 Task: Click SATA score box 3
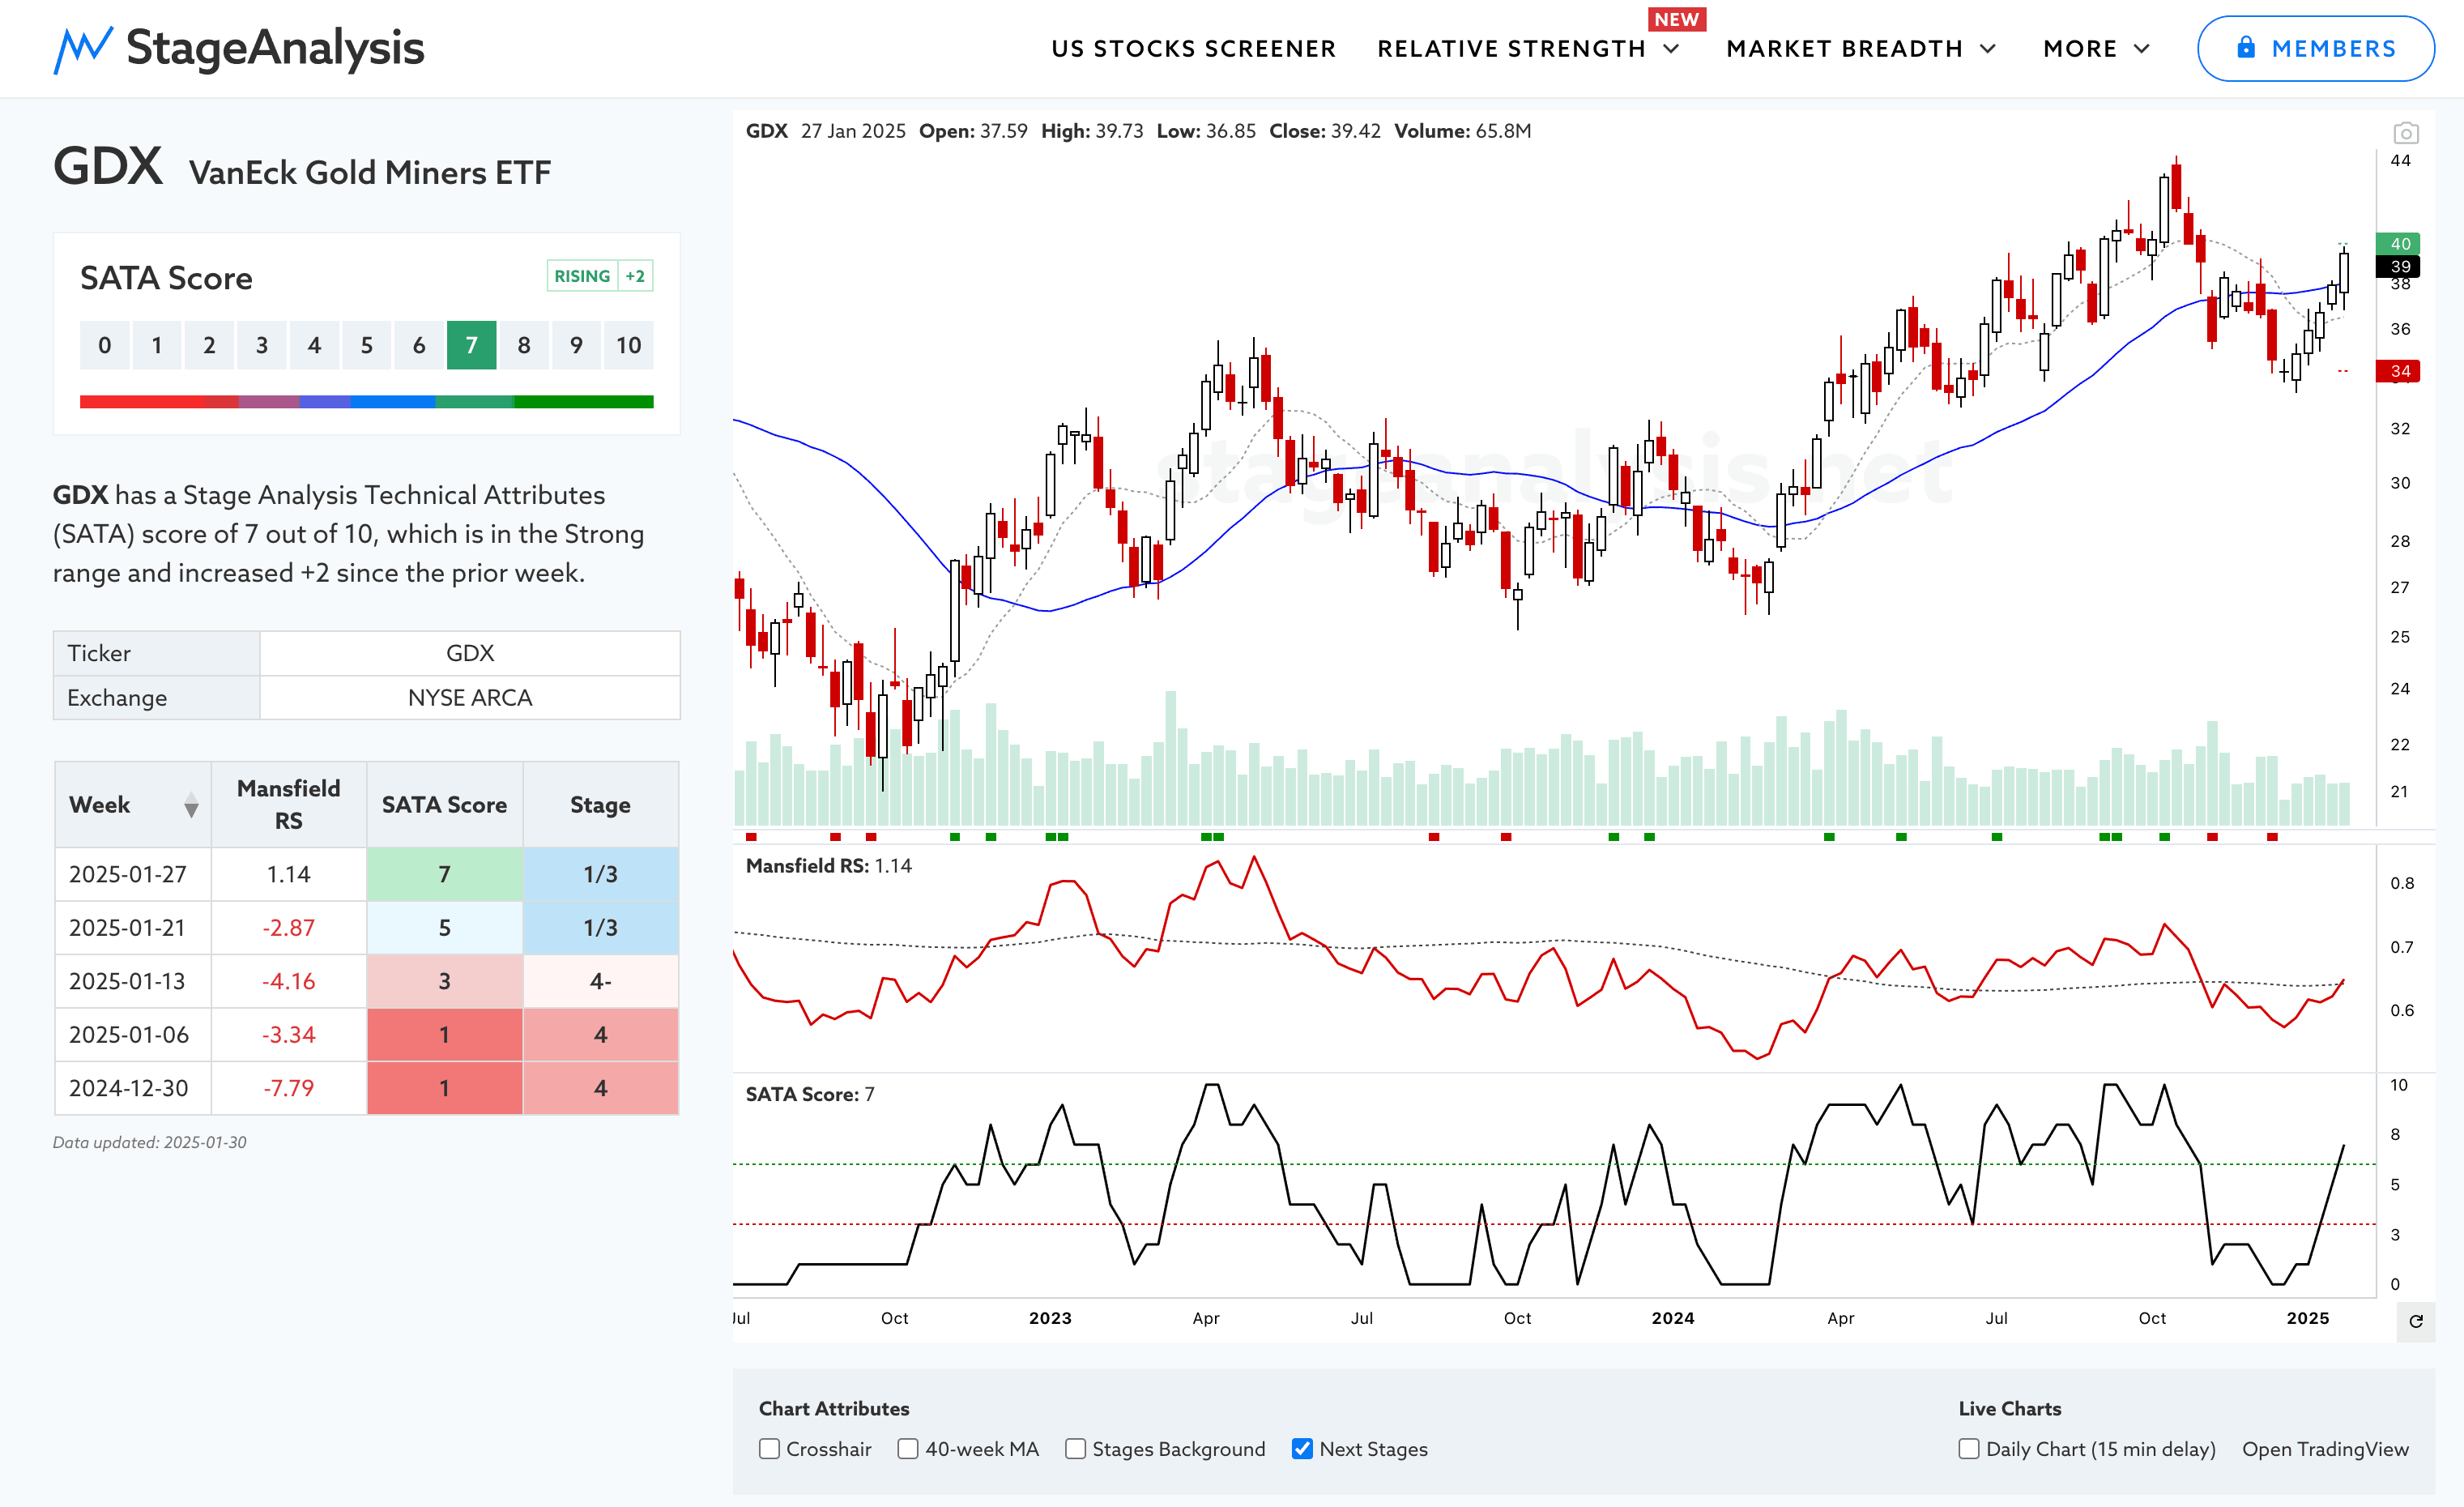(262, 345)
